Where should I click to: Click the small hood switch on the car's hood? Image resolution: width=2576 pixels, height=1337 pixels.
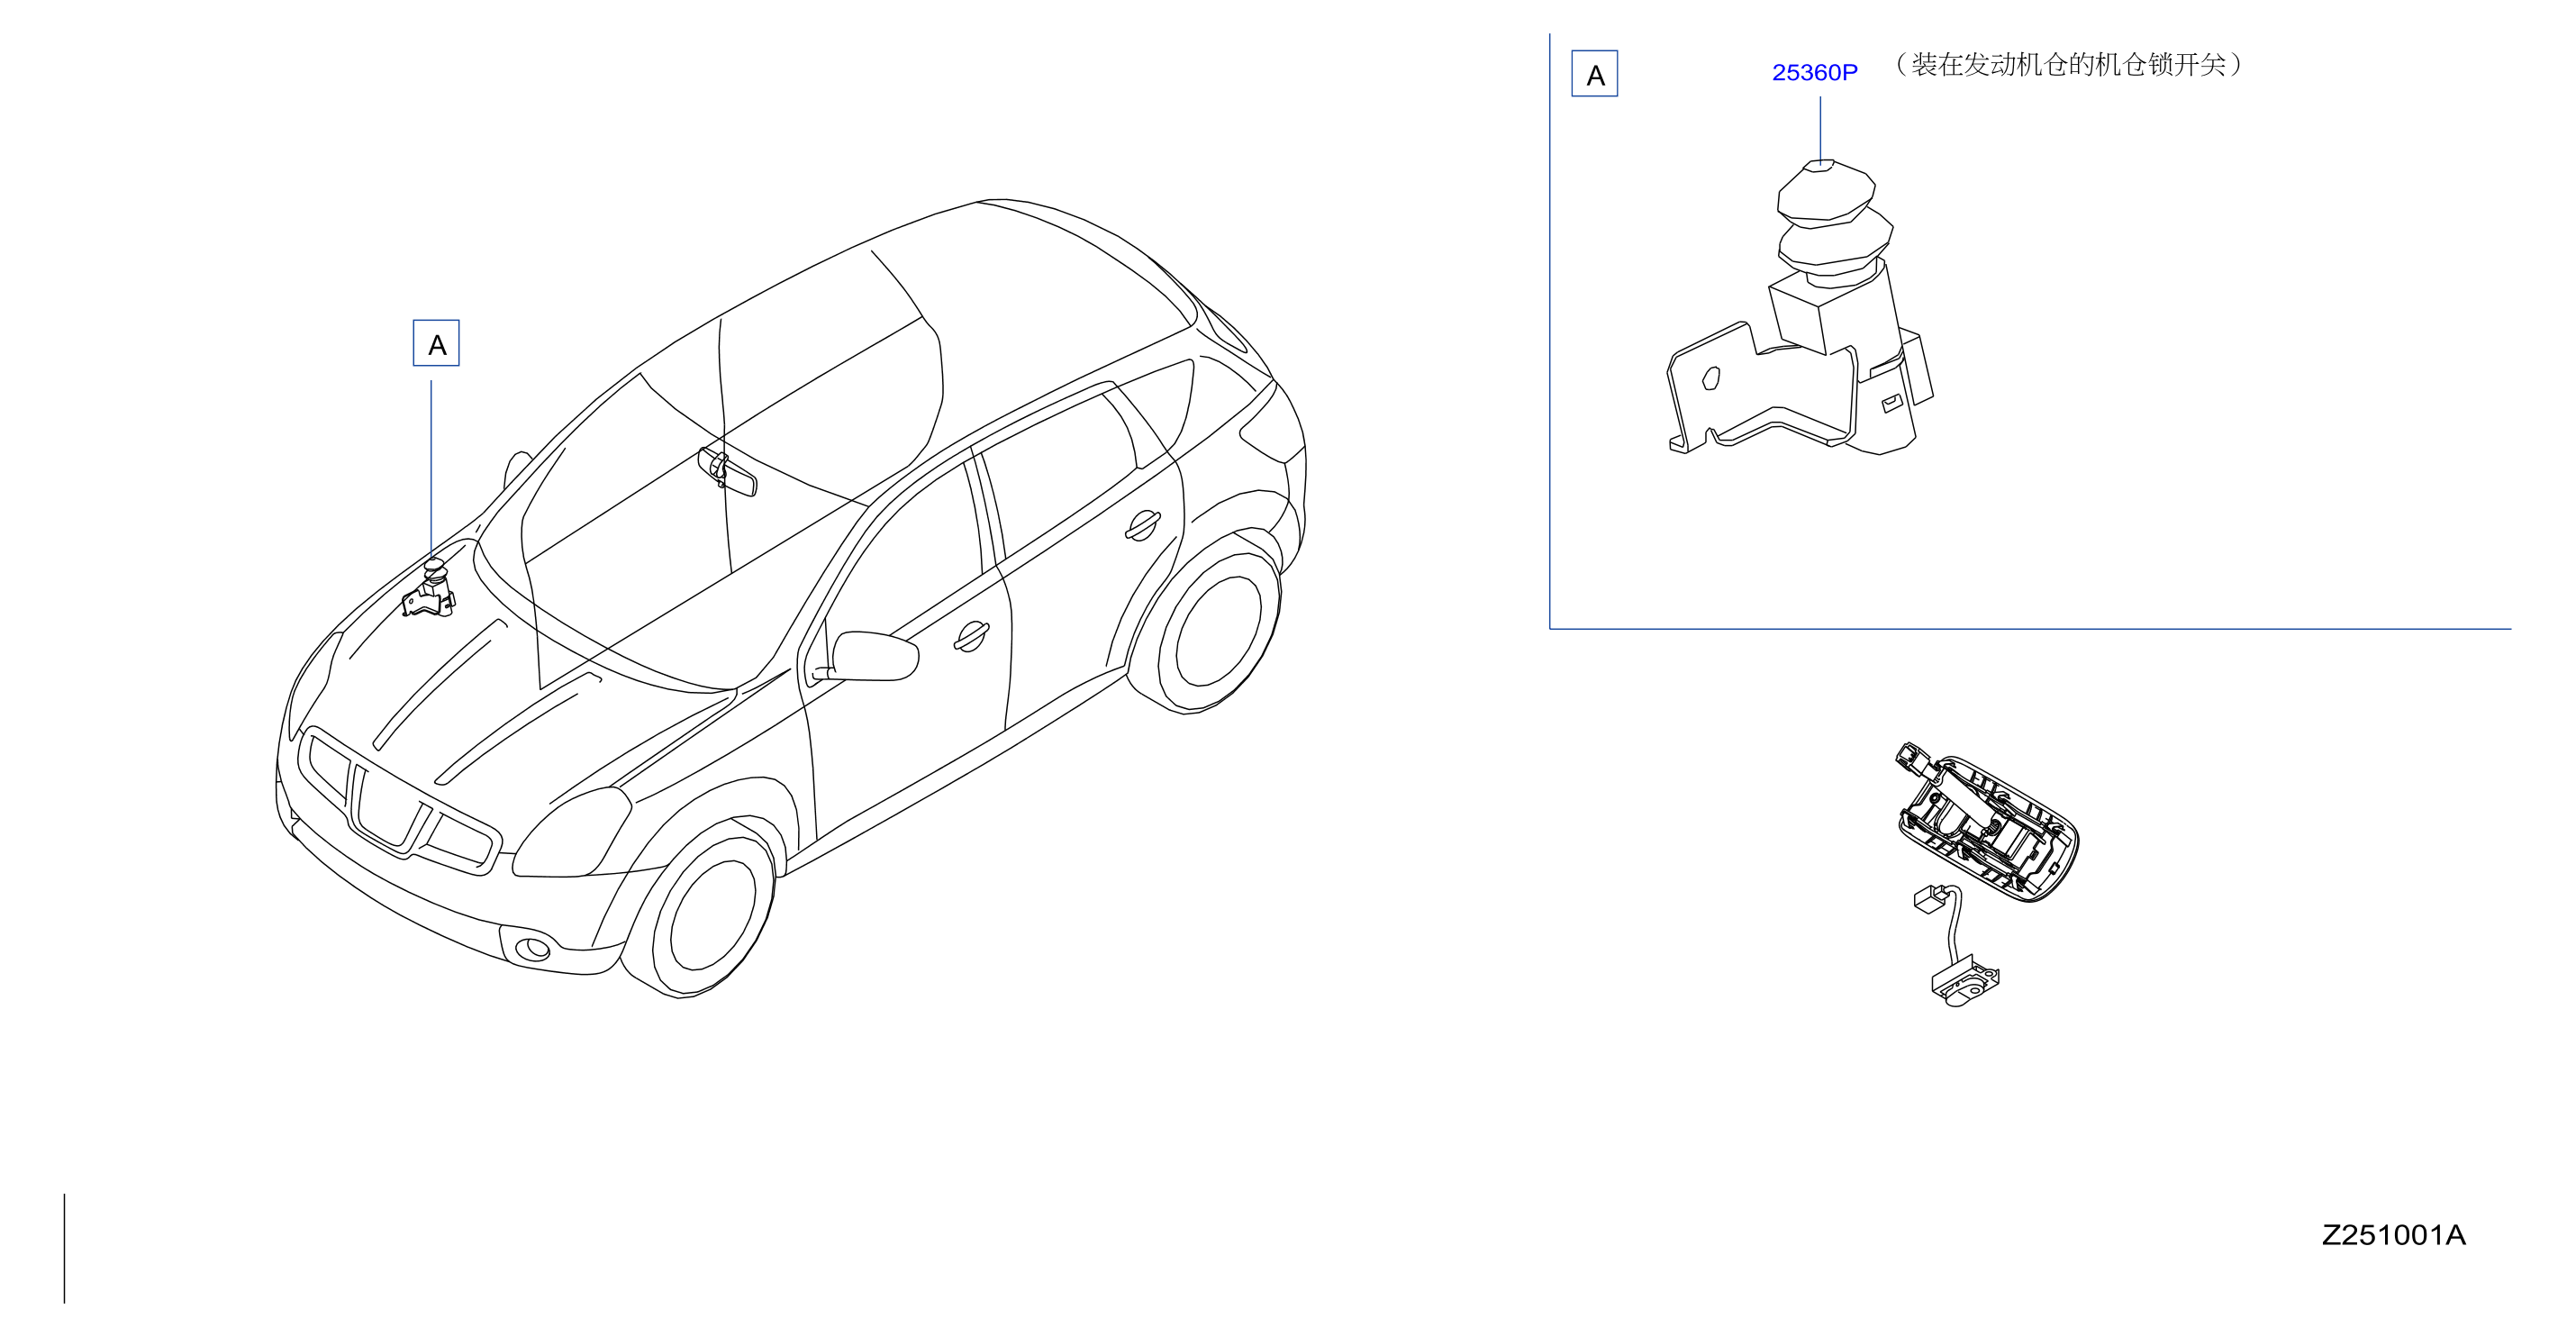tap(429, 589)
